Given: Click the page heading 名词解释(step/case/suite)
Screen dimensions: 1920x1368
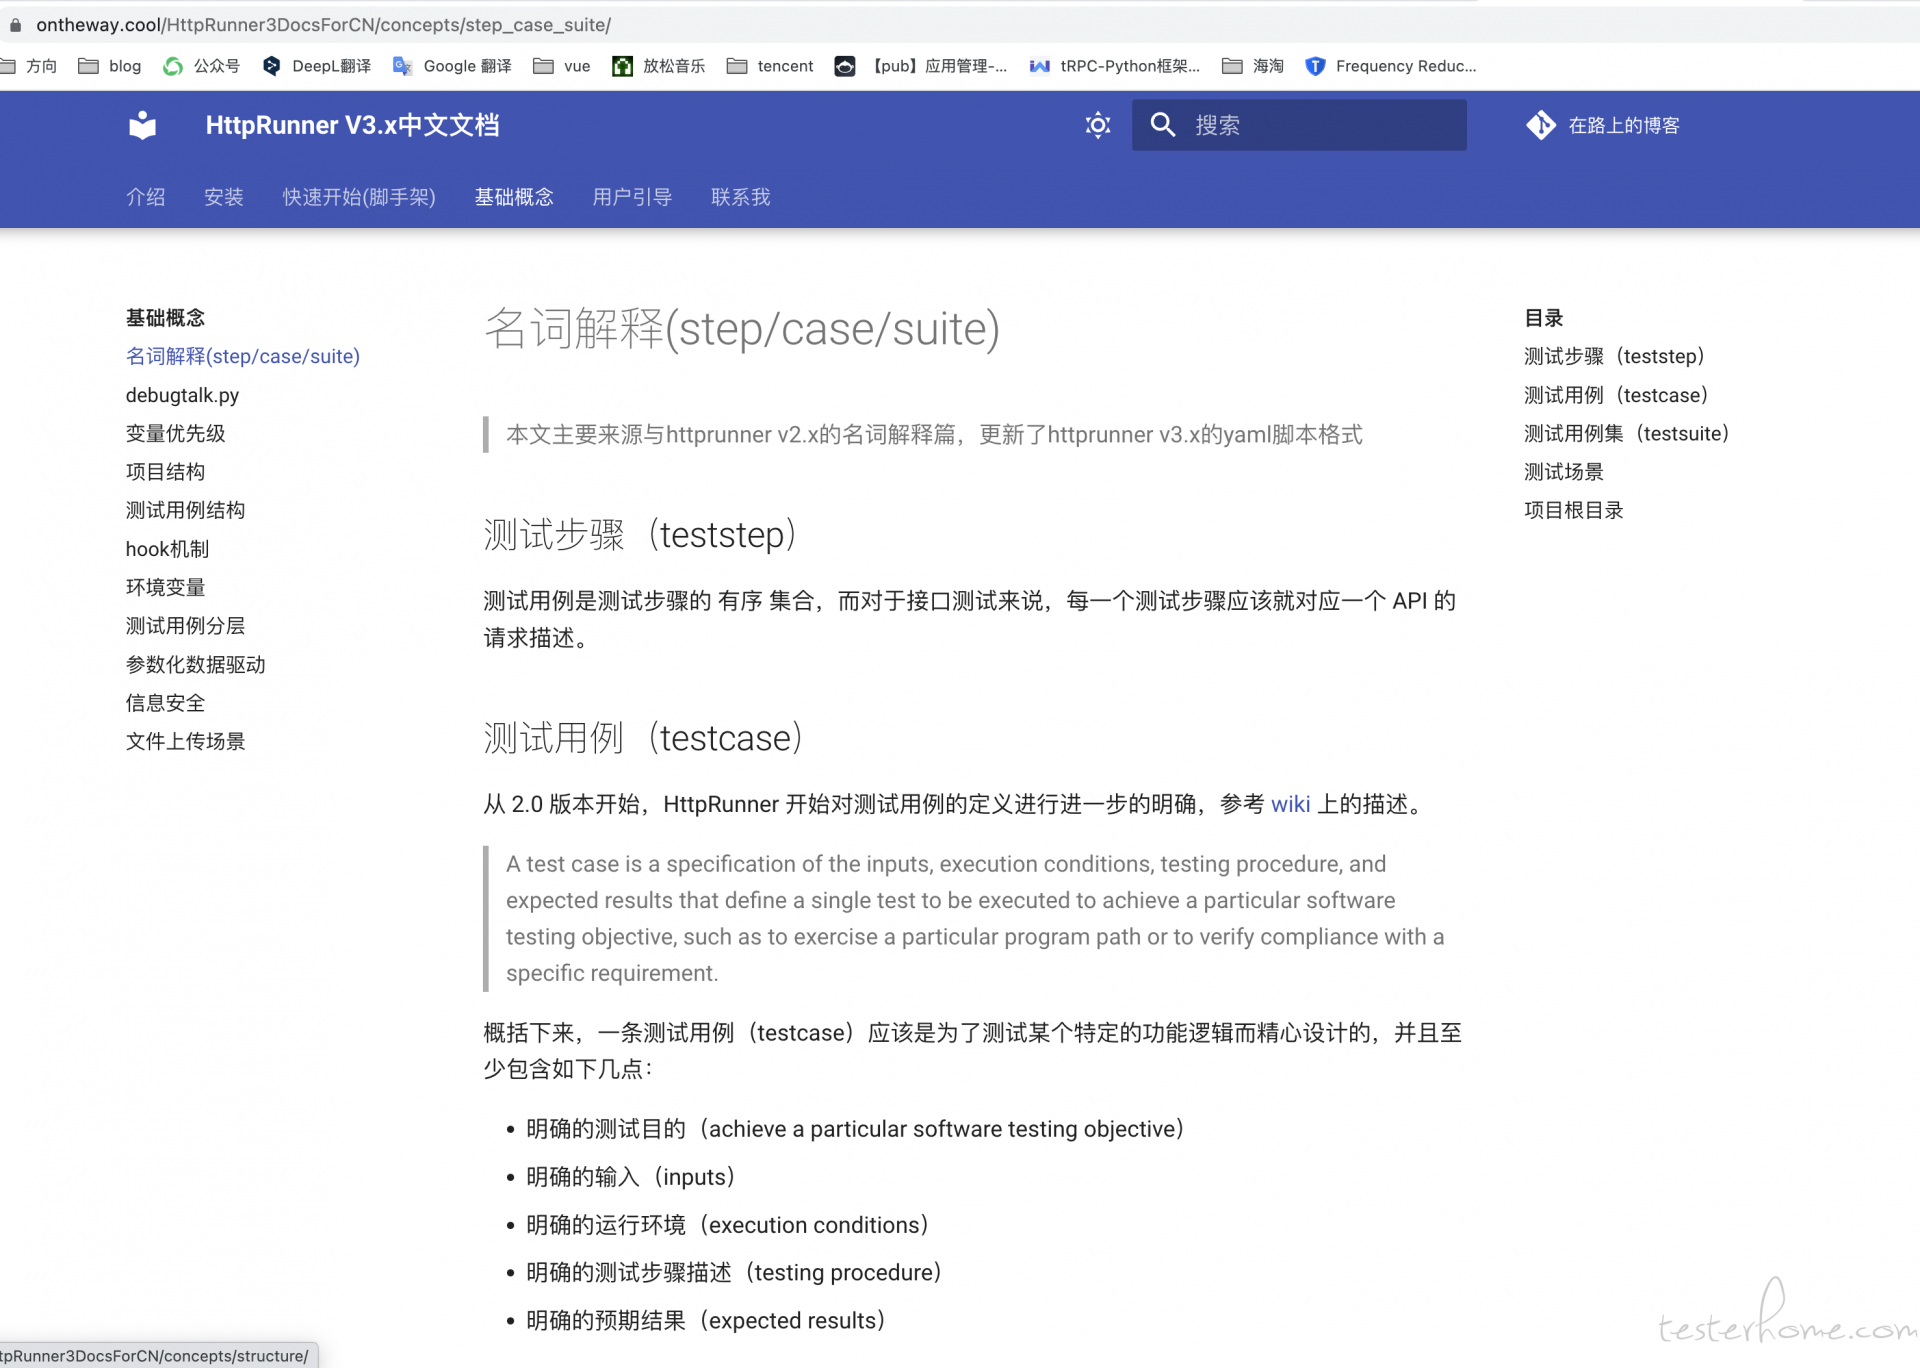Looking at the screenshot, I should coord(742,329).
